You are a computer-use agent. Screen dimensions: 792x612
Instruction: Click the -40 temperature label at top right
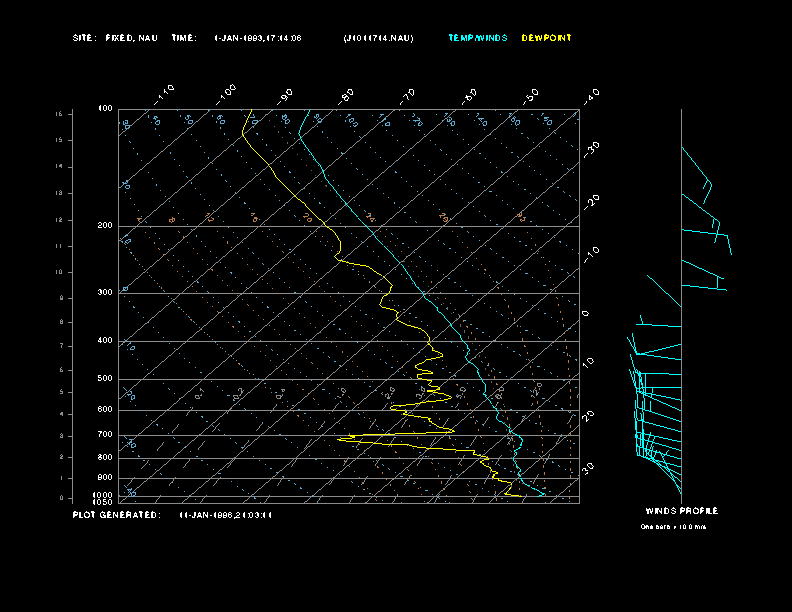[x=591, y=95]
